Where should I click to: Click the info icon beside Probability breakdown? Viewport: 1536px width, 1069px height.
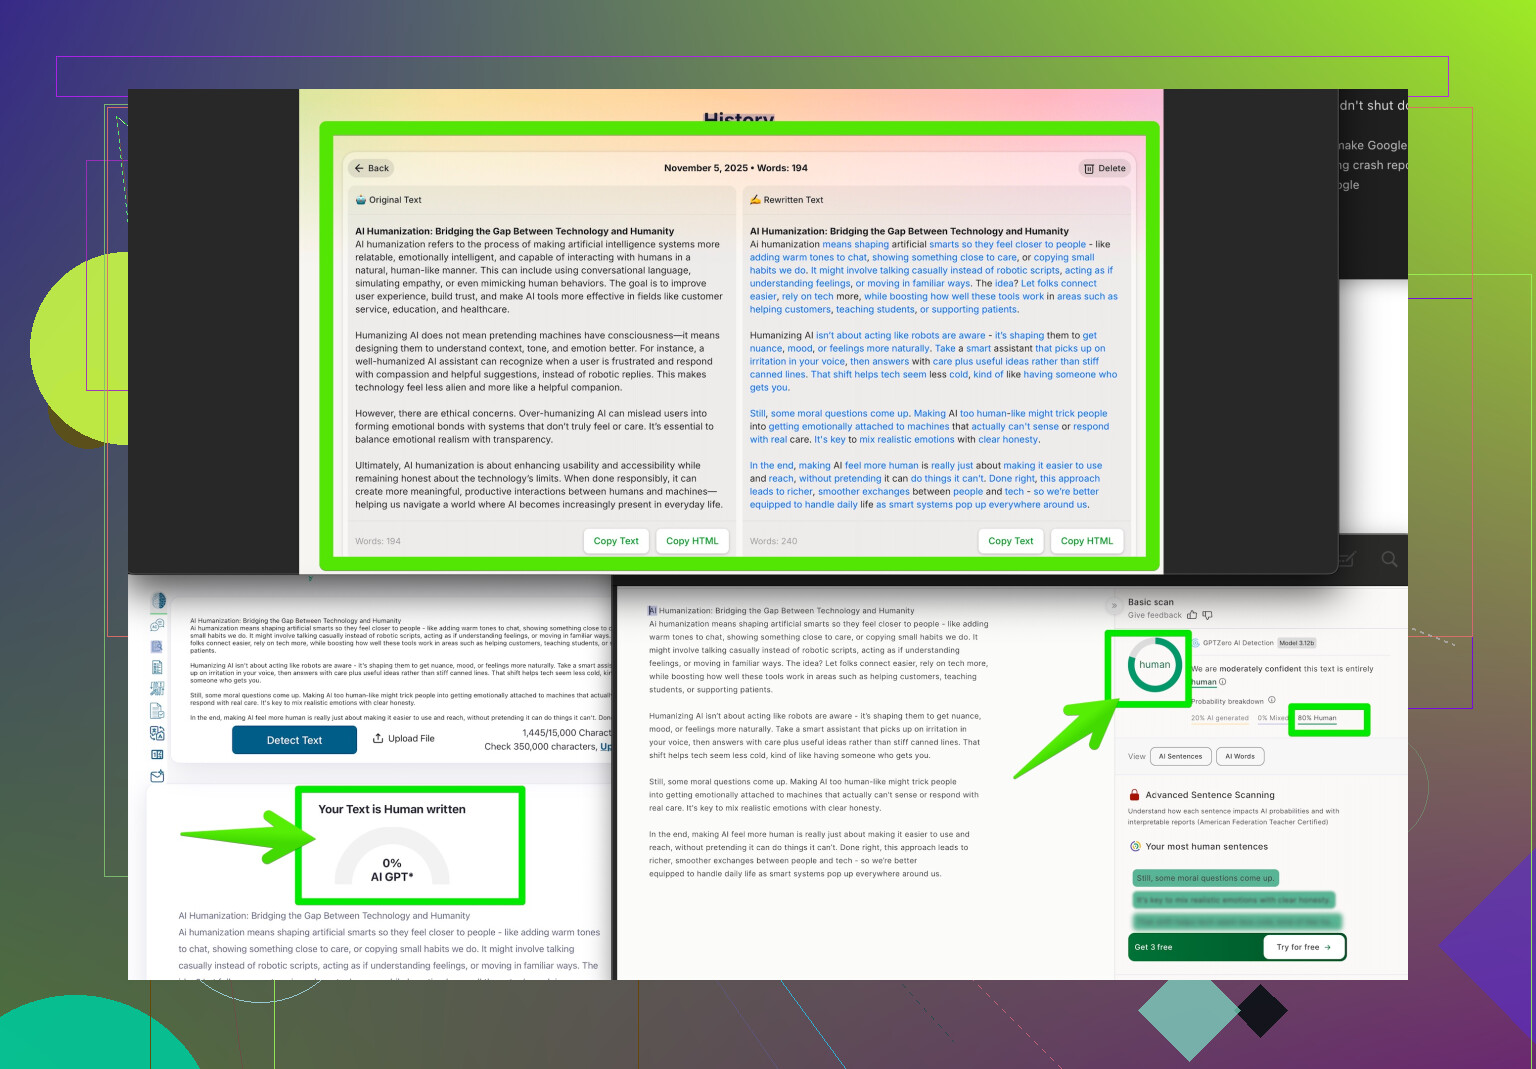pos(1272,700)
